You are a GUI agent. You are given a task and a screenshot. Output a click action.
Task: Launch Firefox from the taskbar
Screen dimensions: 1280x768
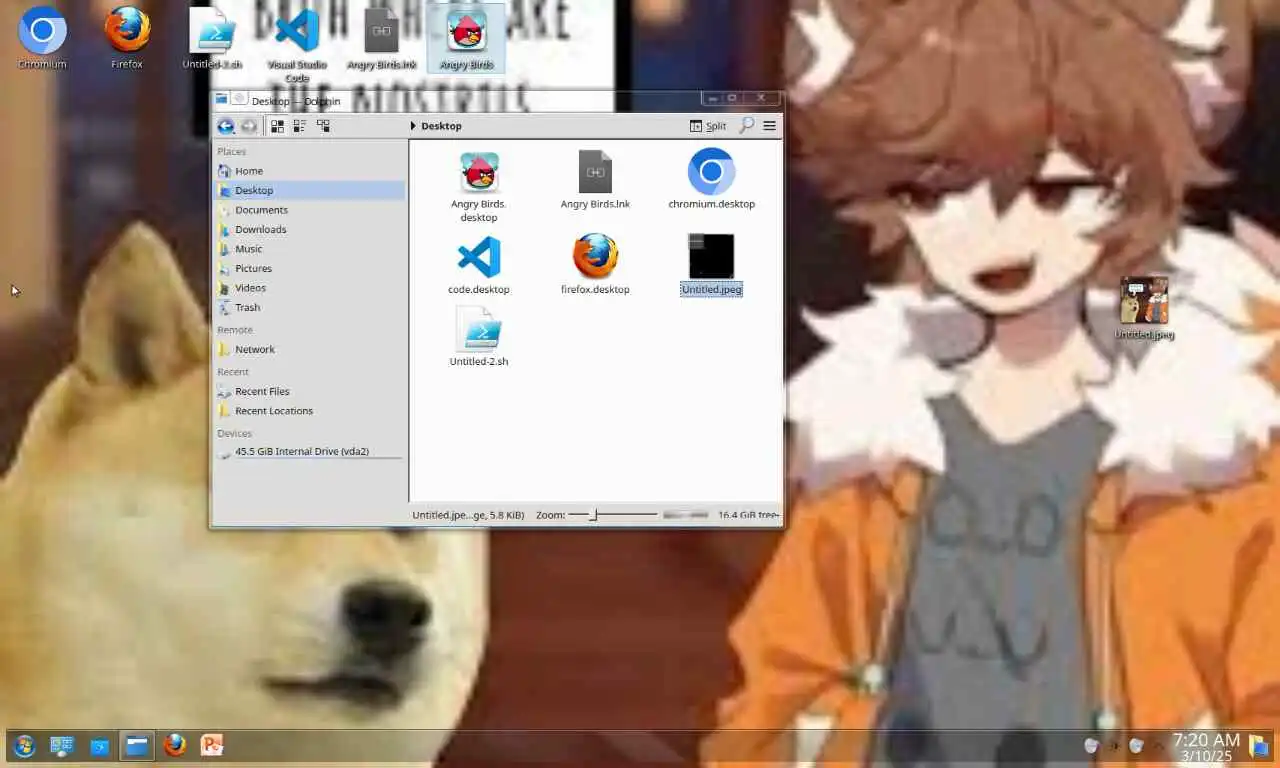(x=175, y=745)
